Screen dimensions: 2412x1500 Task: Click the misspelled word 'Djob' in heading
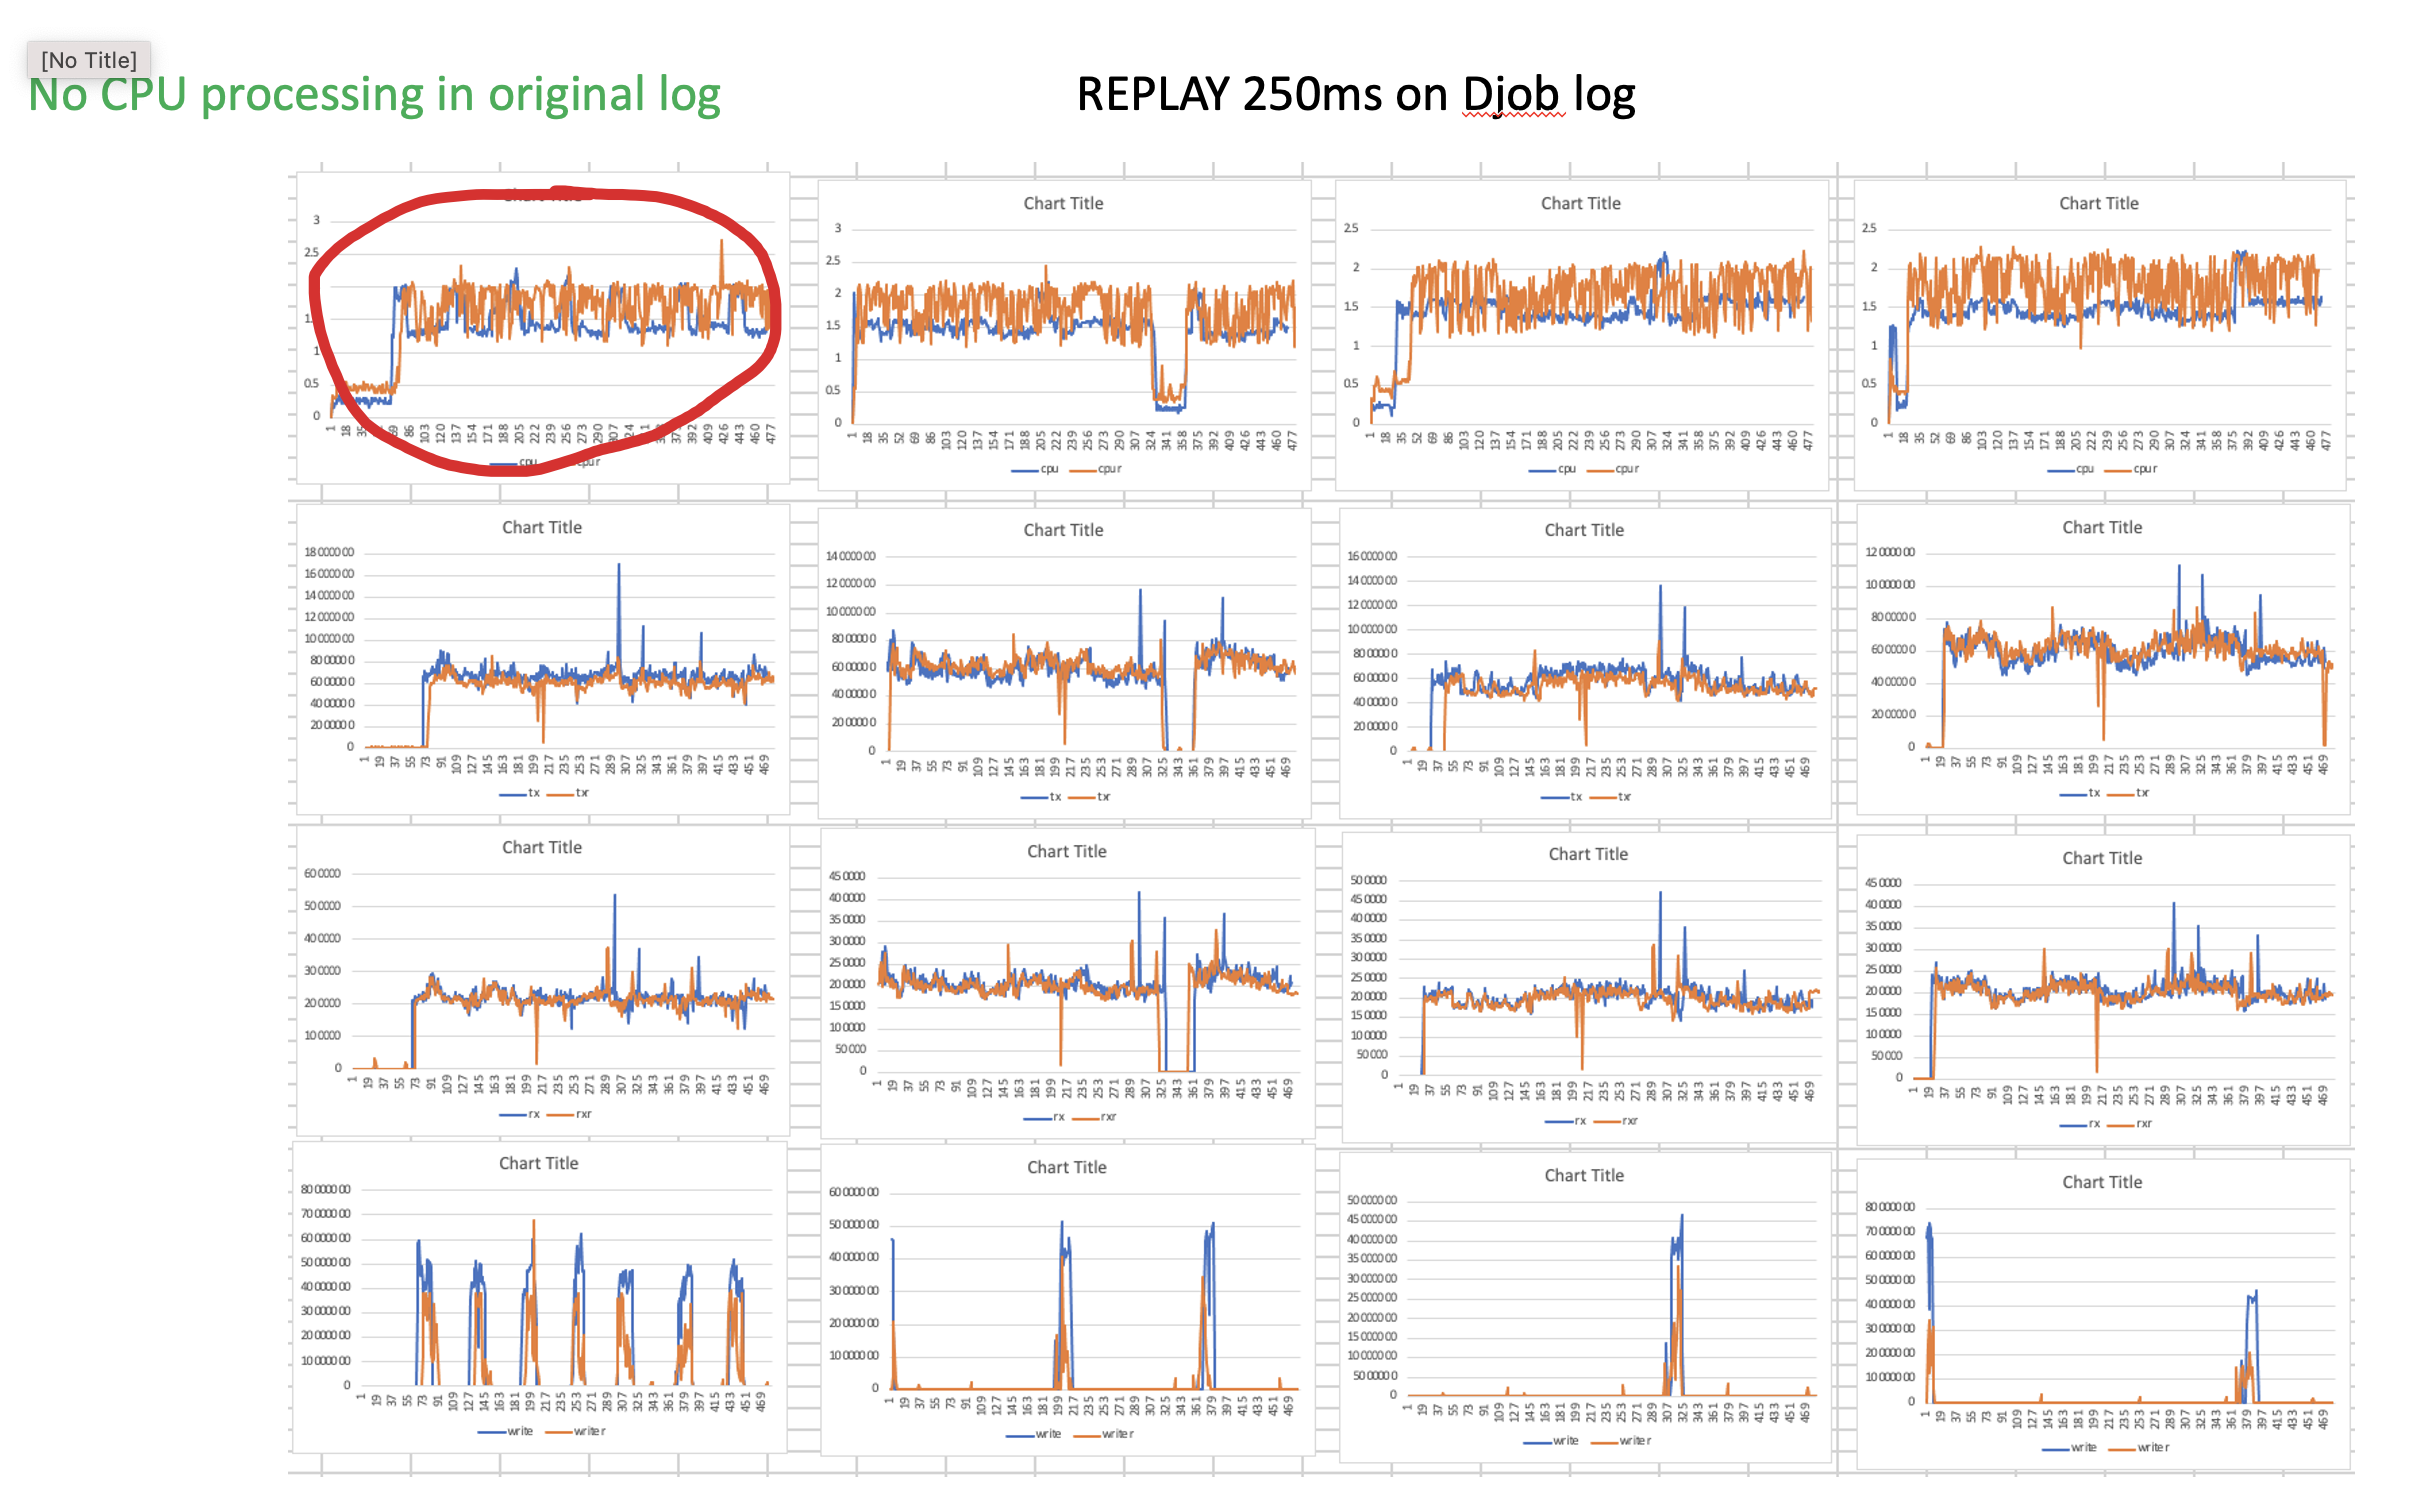point(1513,95)
